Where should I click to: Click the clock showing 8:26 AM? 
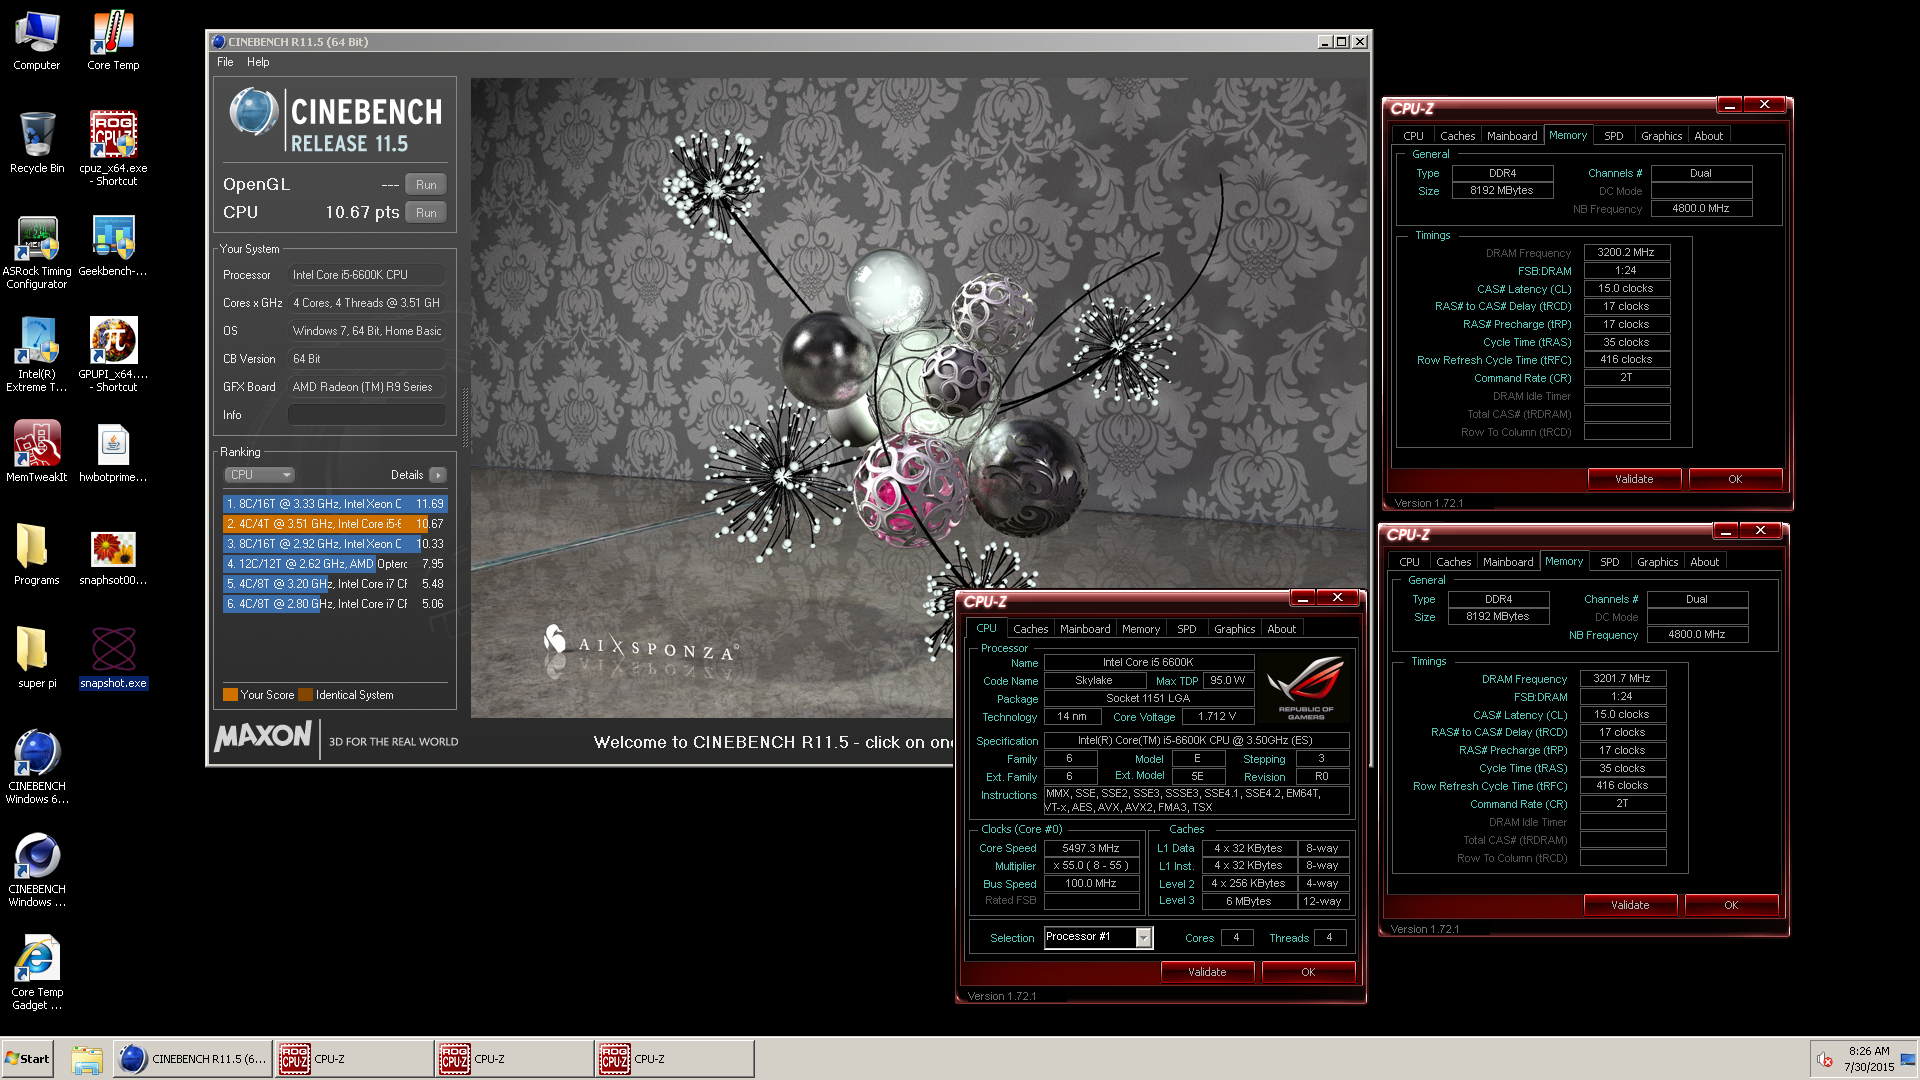click(x=1869, y=1051)
